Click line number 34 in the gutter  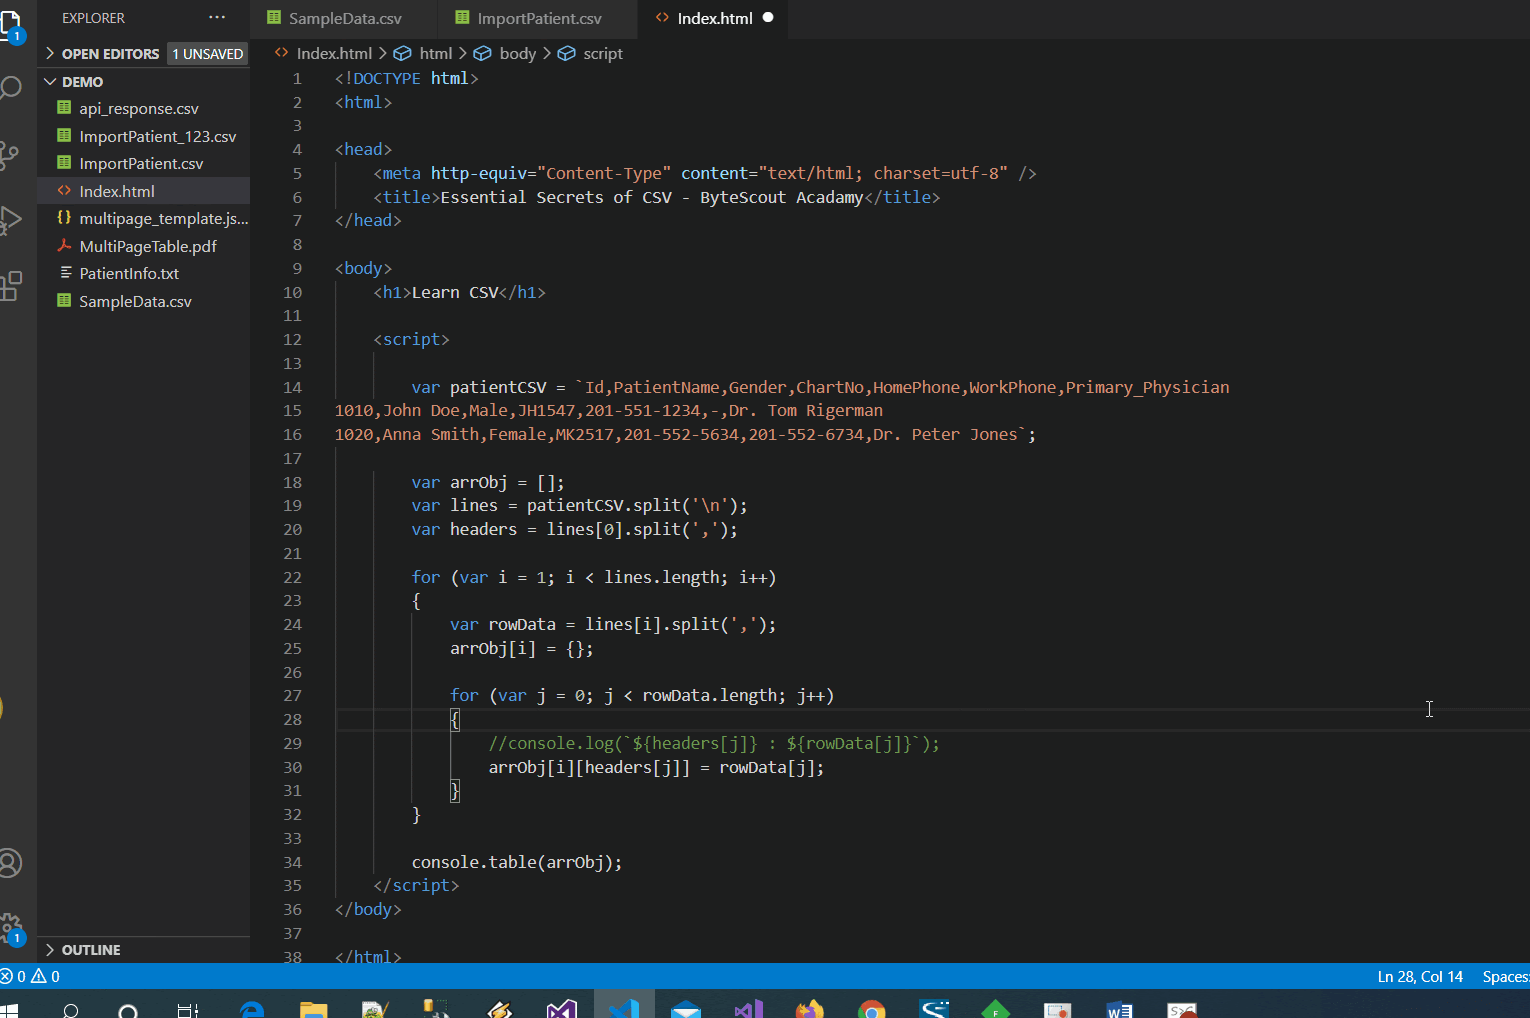[x=292, y=862]
